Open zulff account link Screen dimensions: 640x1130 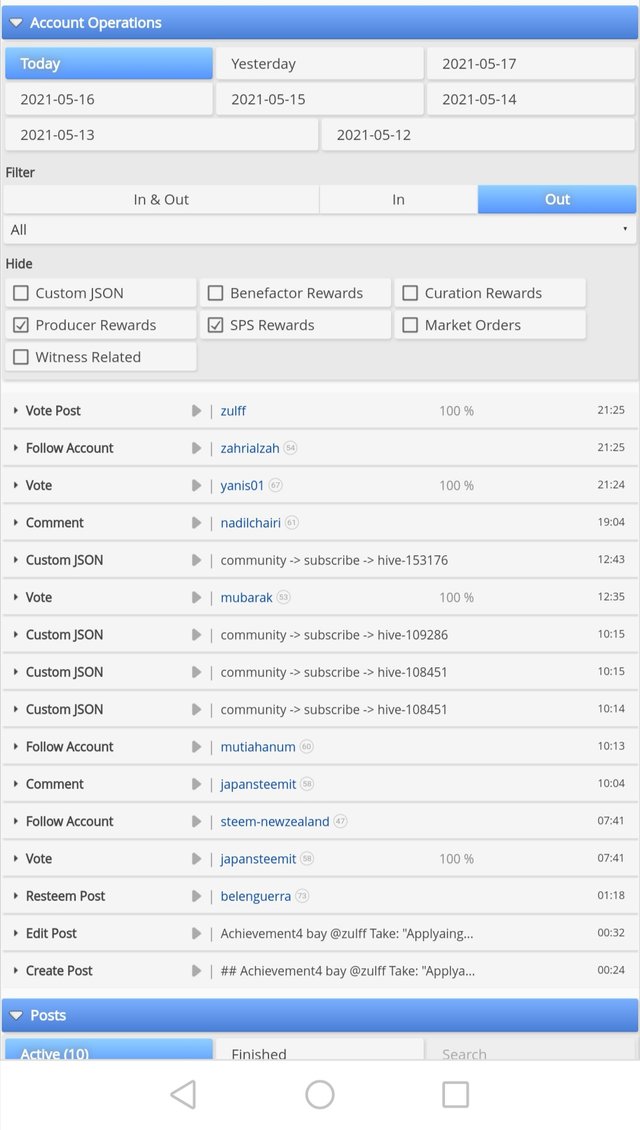[234, 411]
